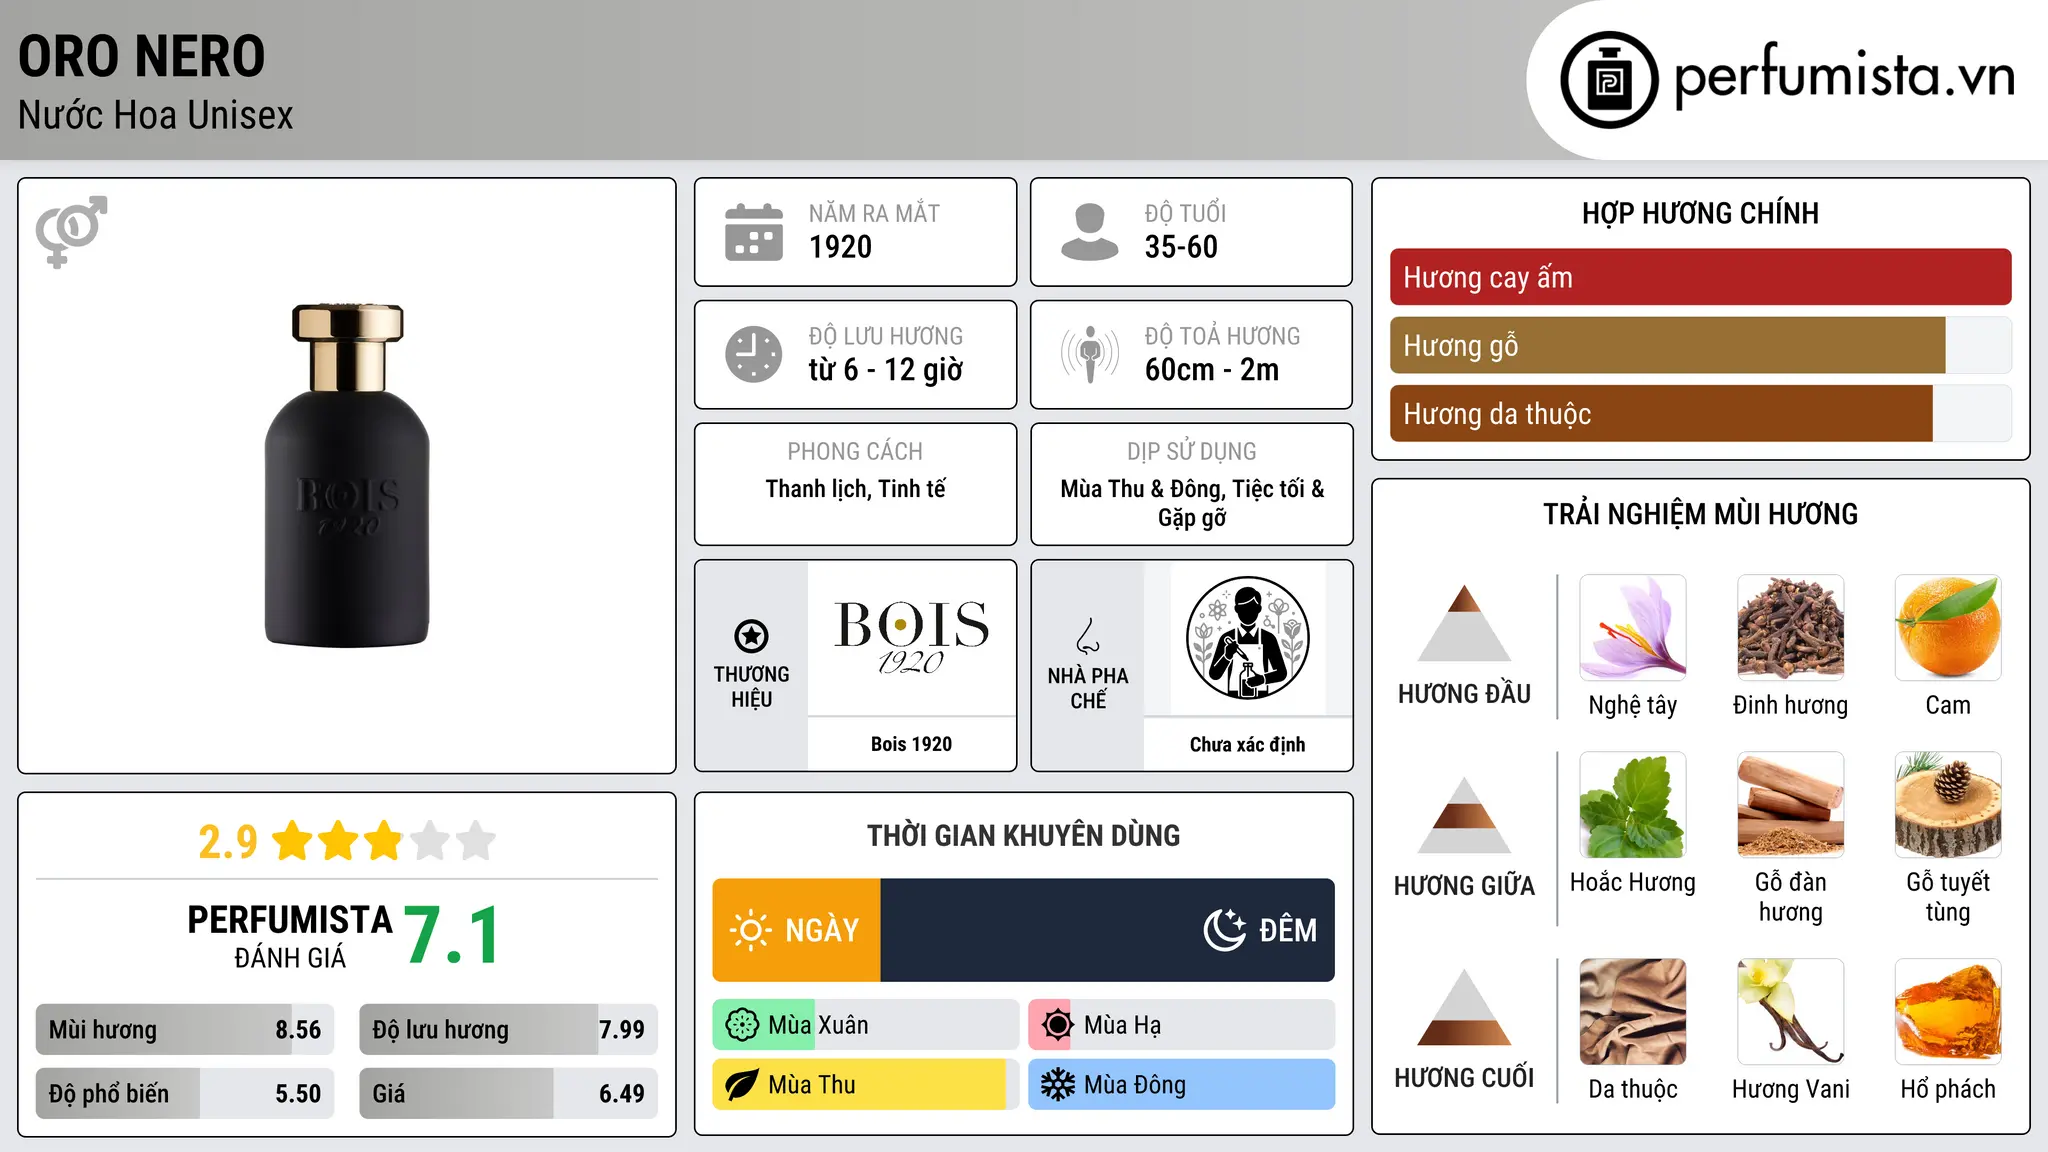Click the projection value 60cm - 2m

[x=1212, y=370]
